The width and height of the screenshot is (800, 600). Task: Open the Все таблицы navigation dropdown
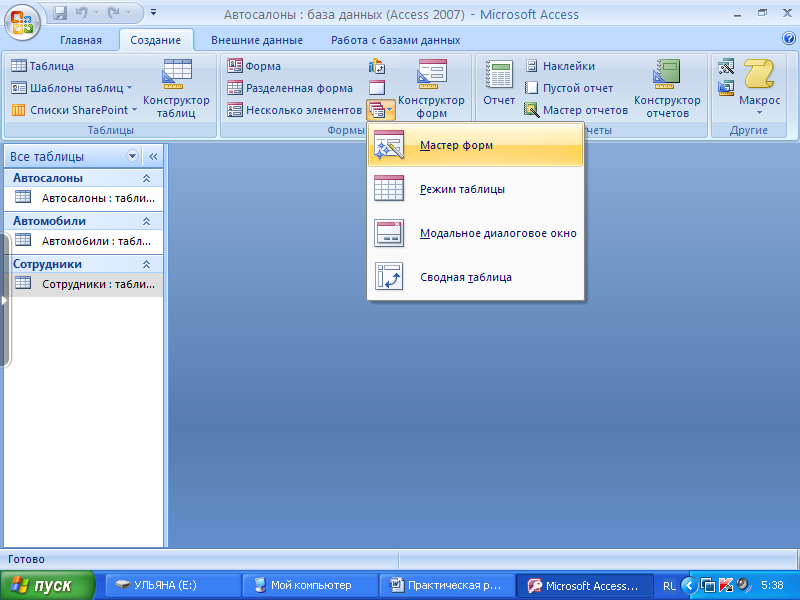pos(132,156)
